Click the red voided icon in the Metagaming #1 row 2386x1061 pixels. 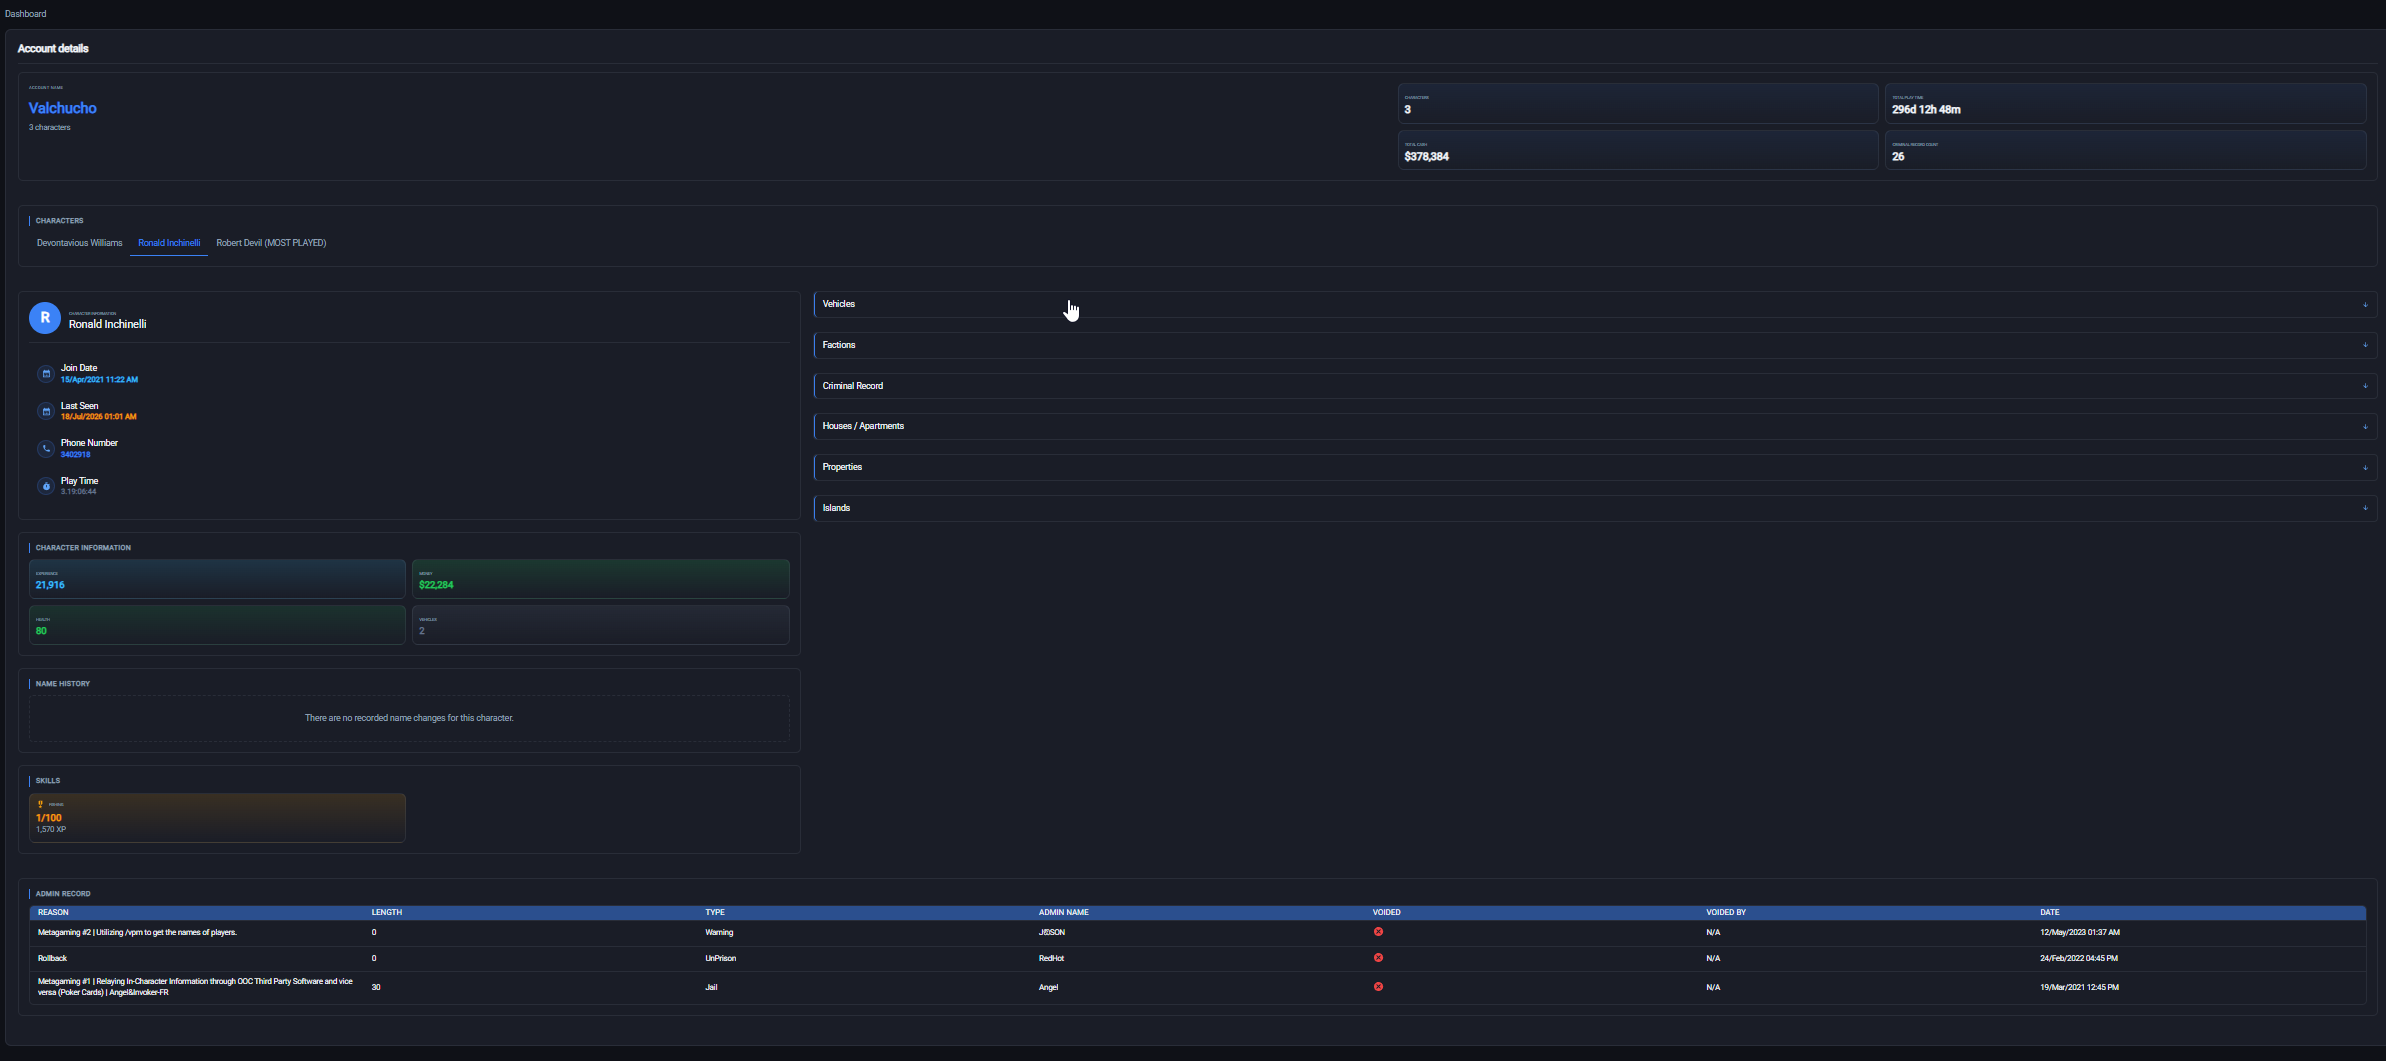click(1378, 987)
